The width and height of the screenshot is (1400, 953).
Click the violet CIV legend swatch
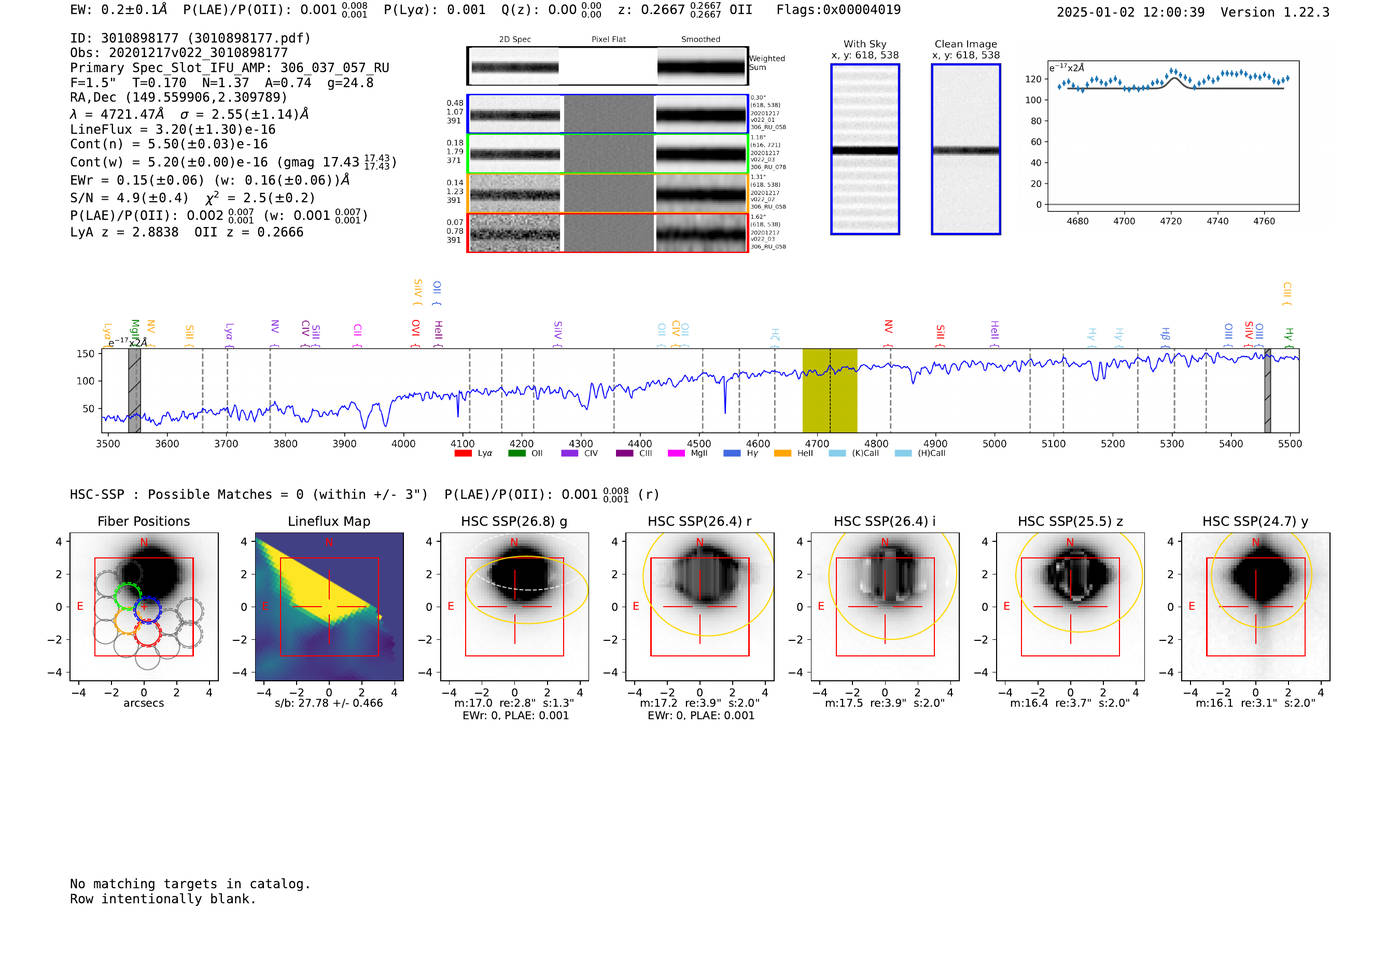570,454
